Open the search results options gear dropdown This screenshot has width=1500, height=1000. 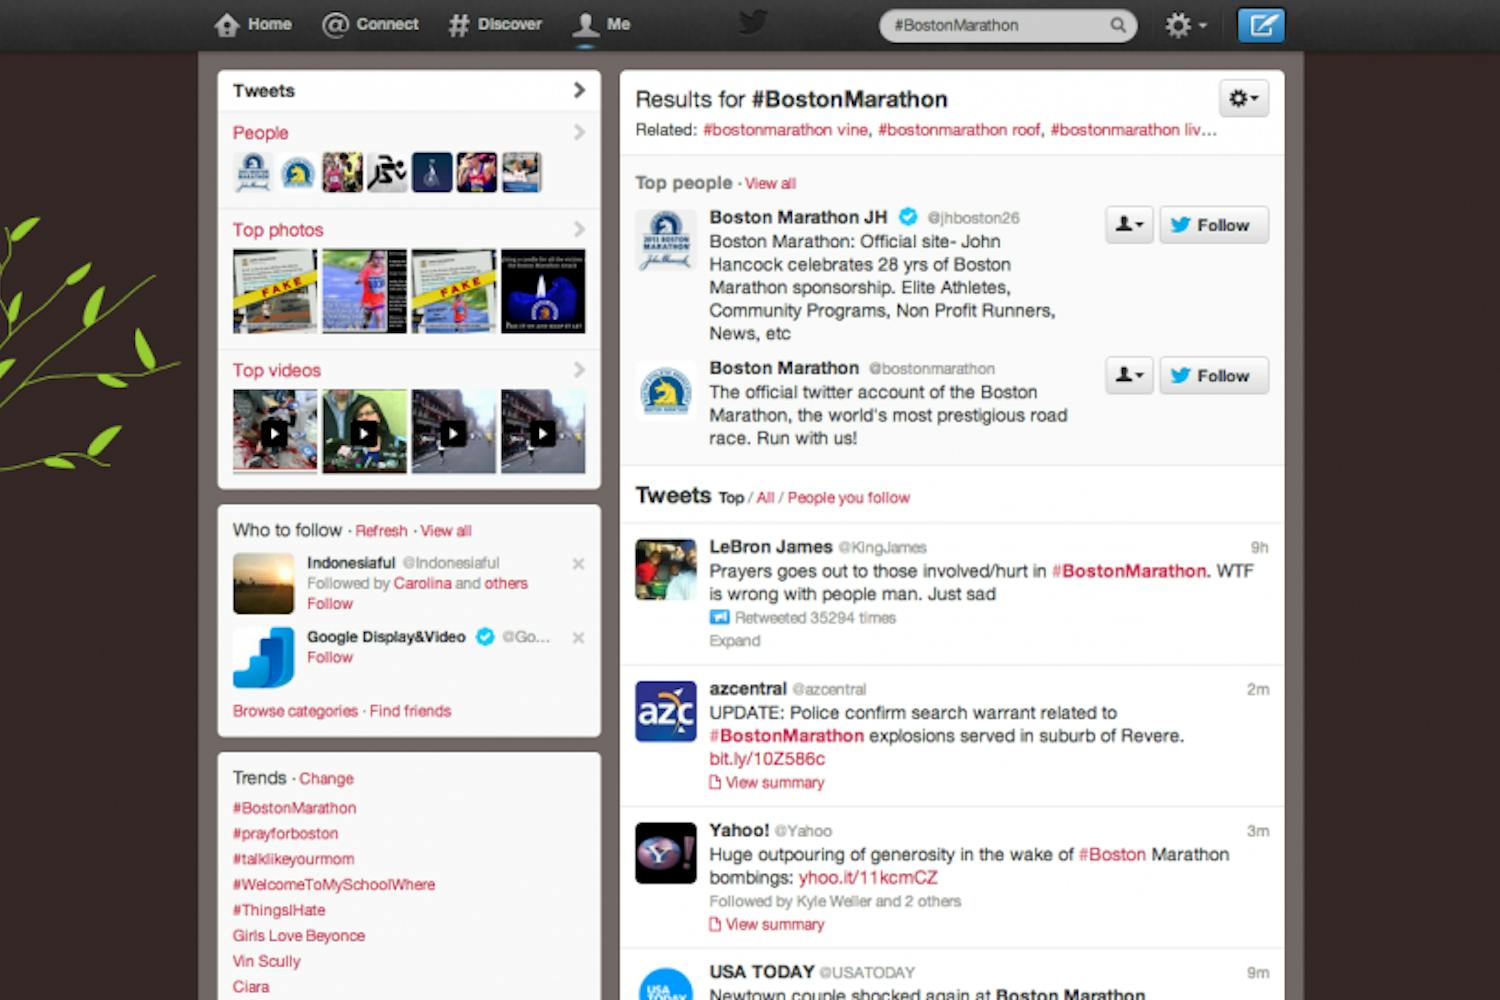[1243, 98]
